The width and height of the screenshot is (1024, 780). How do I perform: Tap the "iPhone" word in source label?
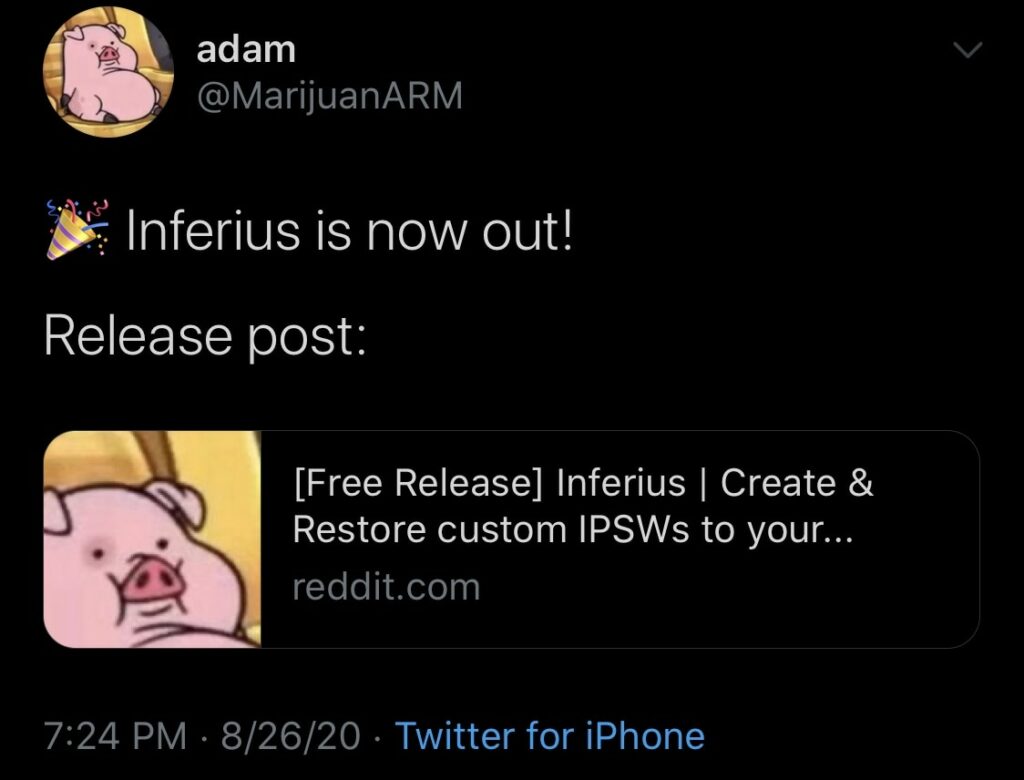645,736
